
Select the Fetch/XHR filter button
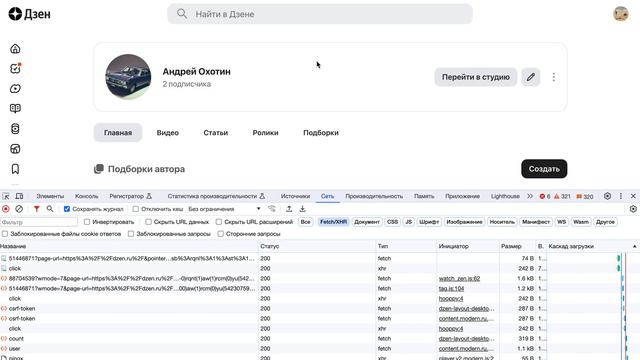point(333,222)
